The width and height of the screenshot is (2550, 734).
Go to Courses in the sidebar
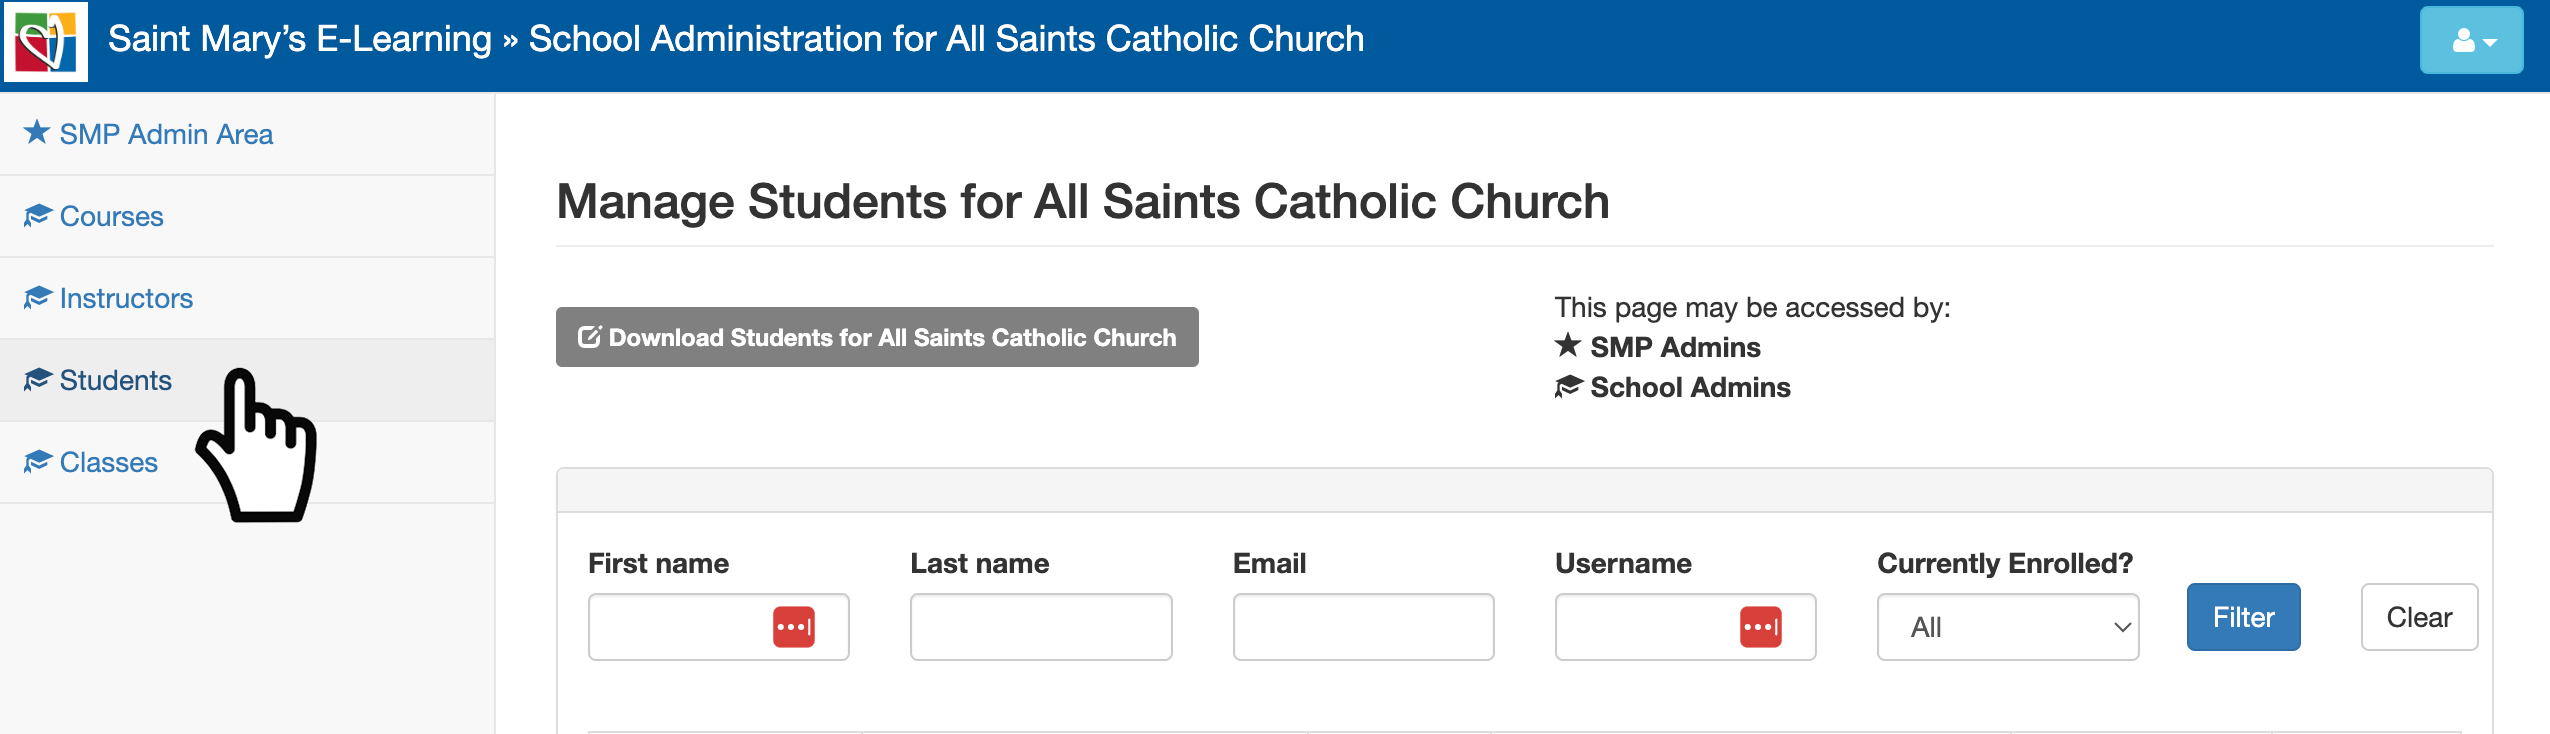(111, 216)
